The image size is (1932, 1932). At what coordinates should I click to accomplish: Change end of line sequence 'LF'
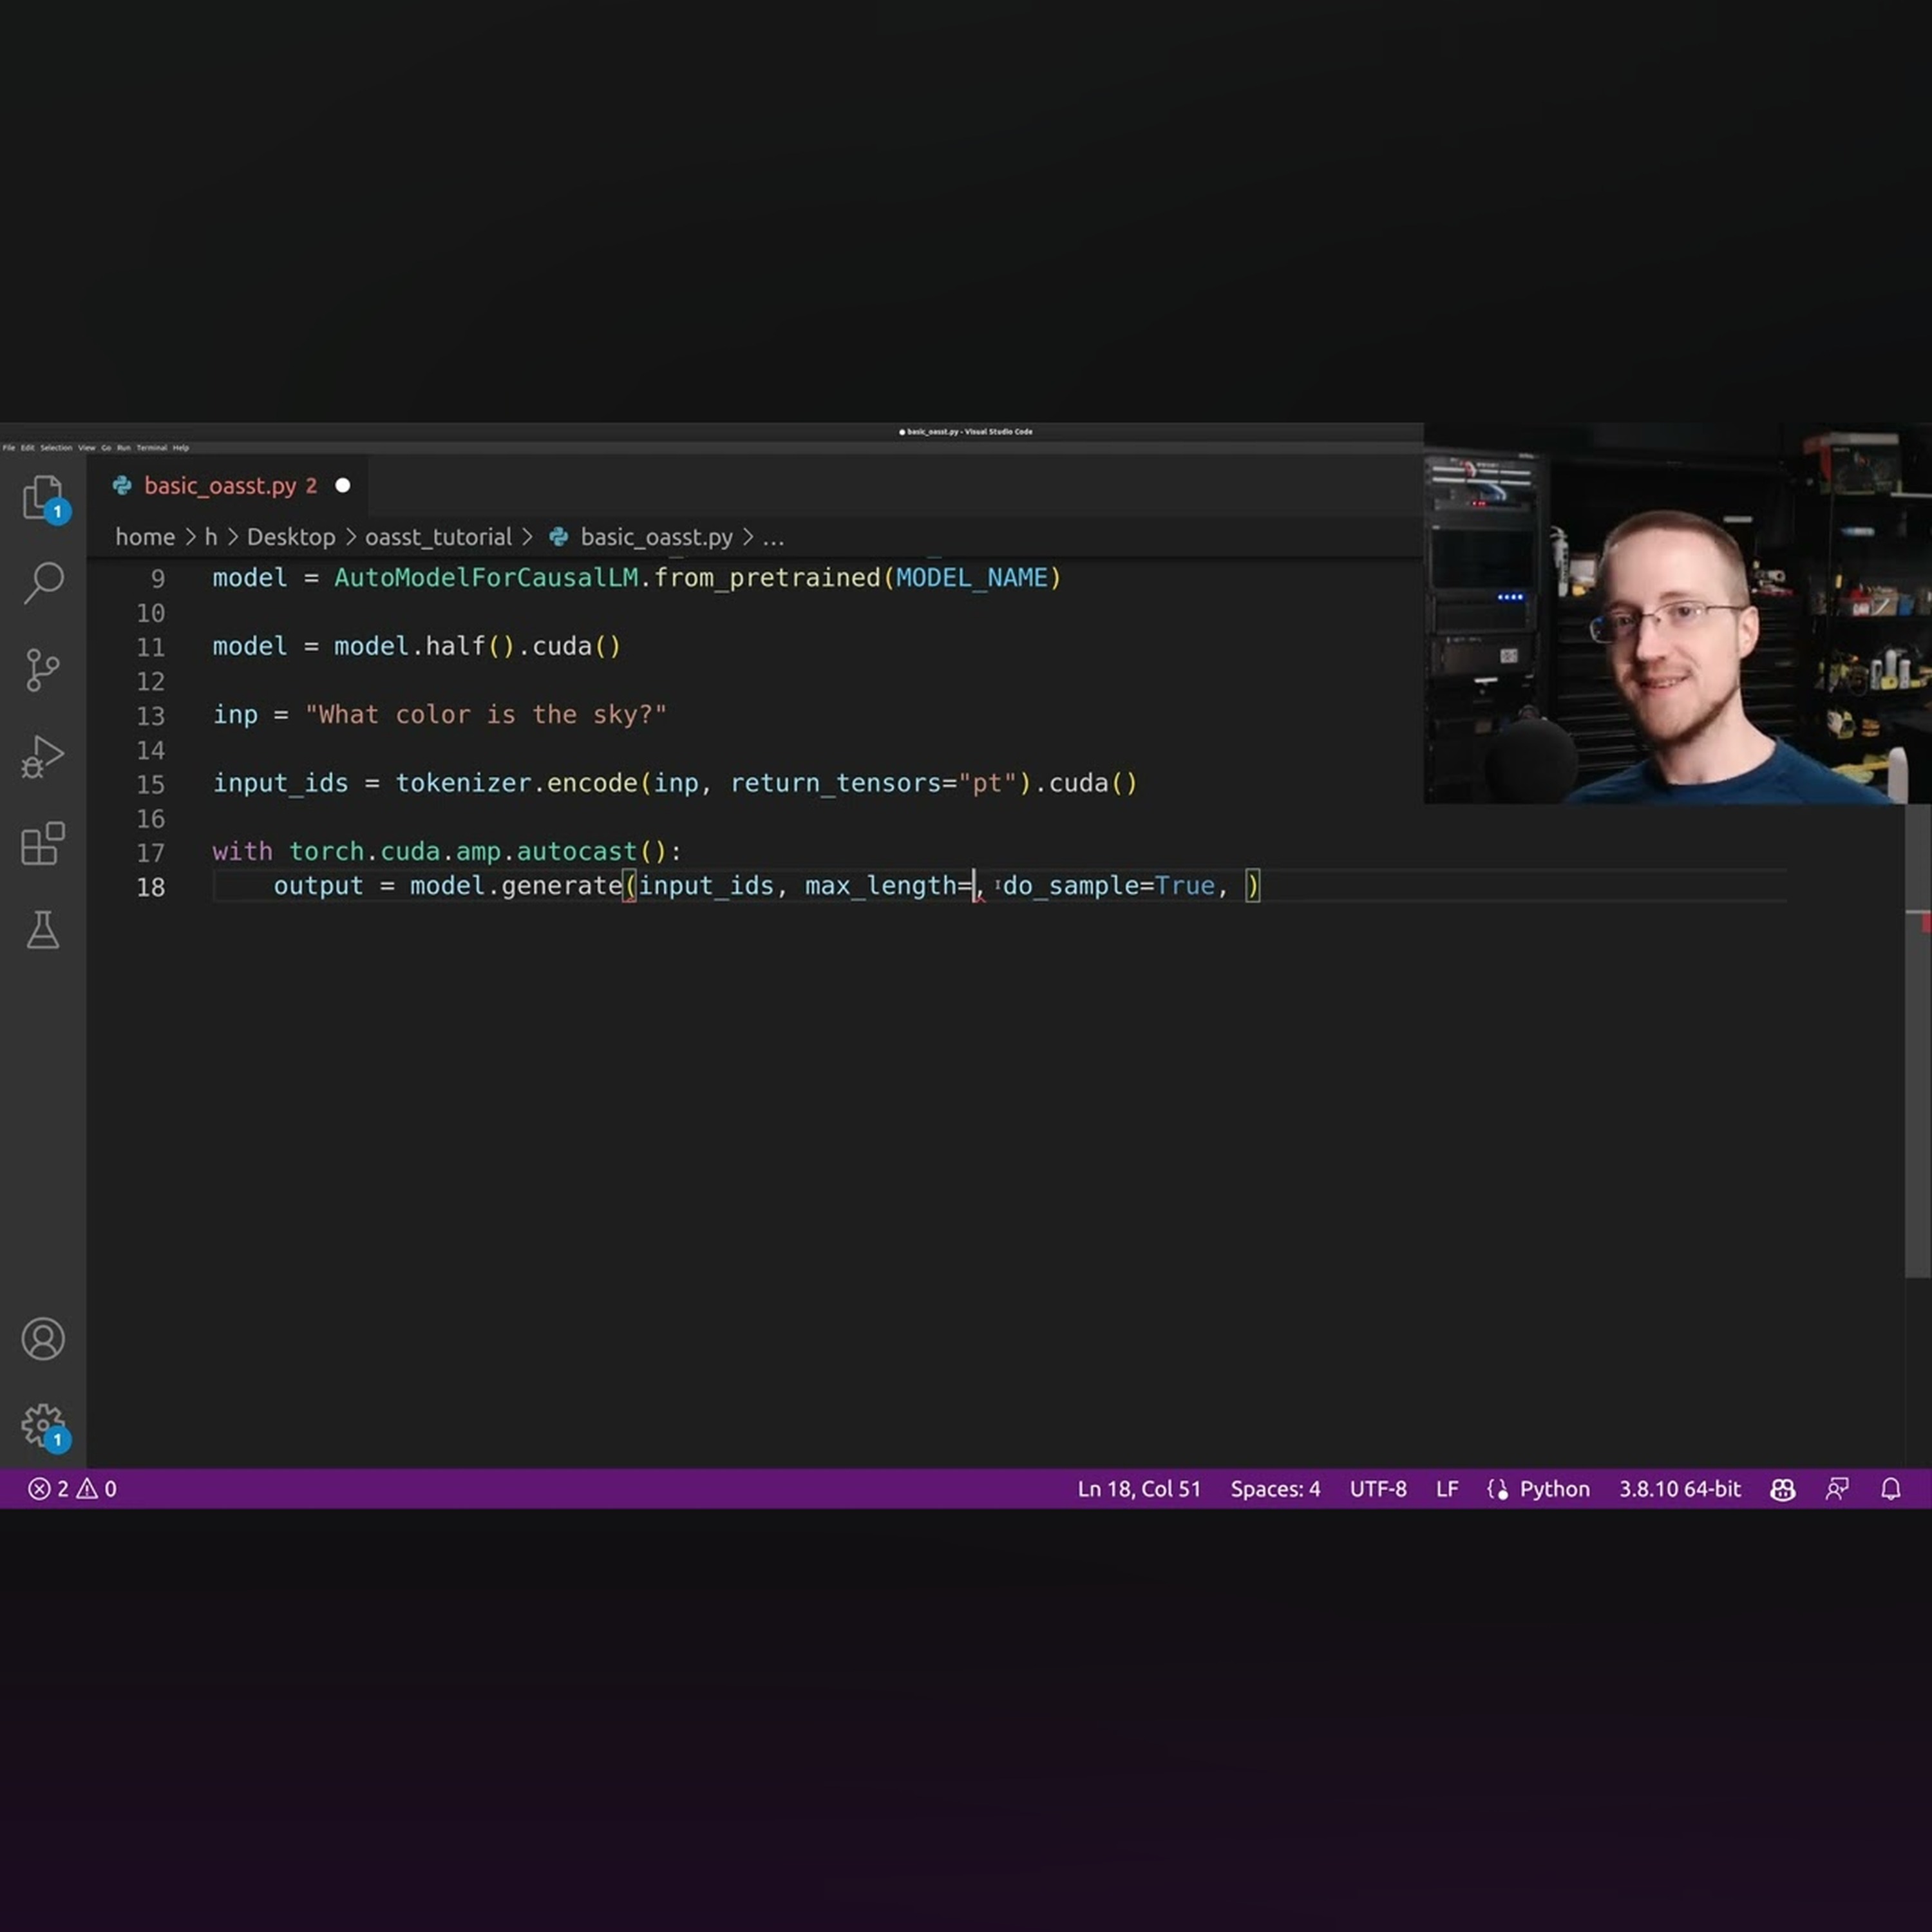[1447, 1489]
